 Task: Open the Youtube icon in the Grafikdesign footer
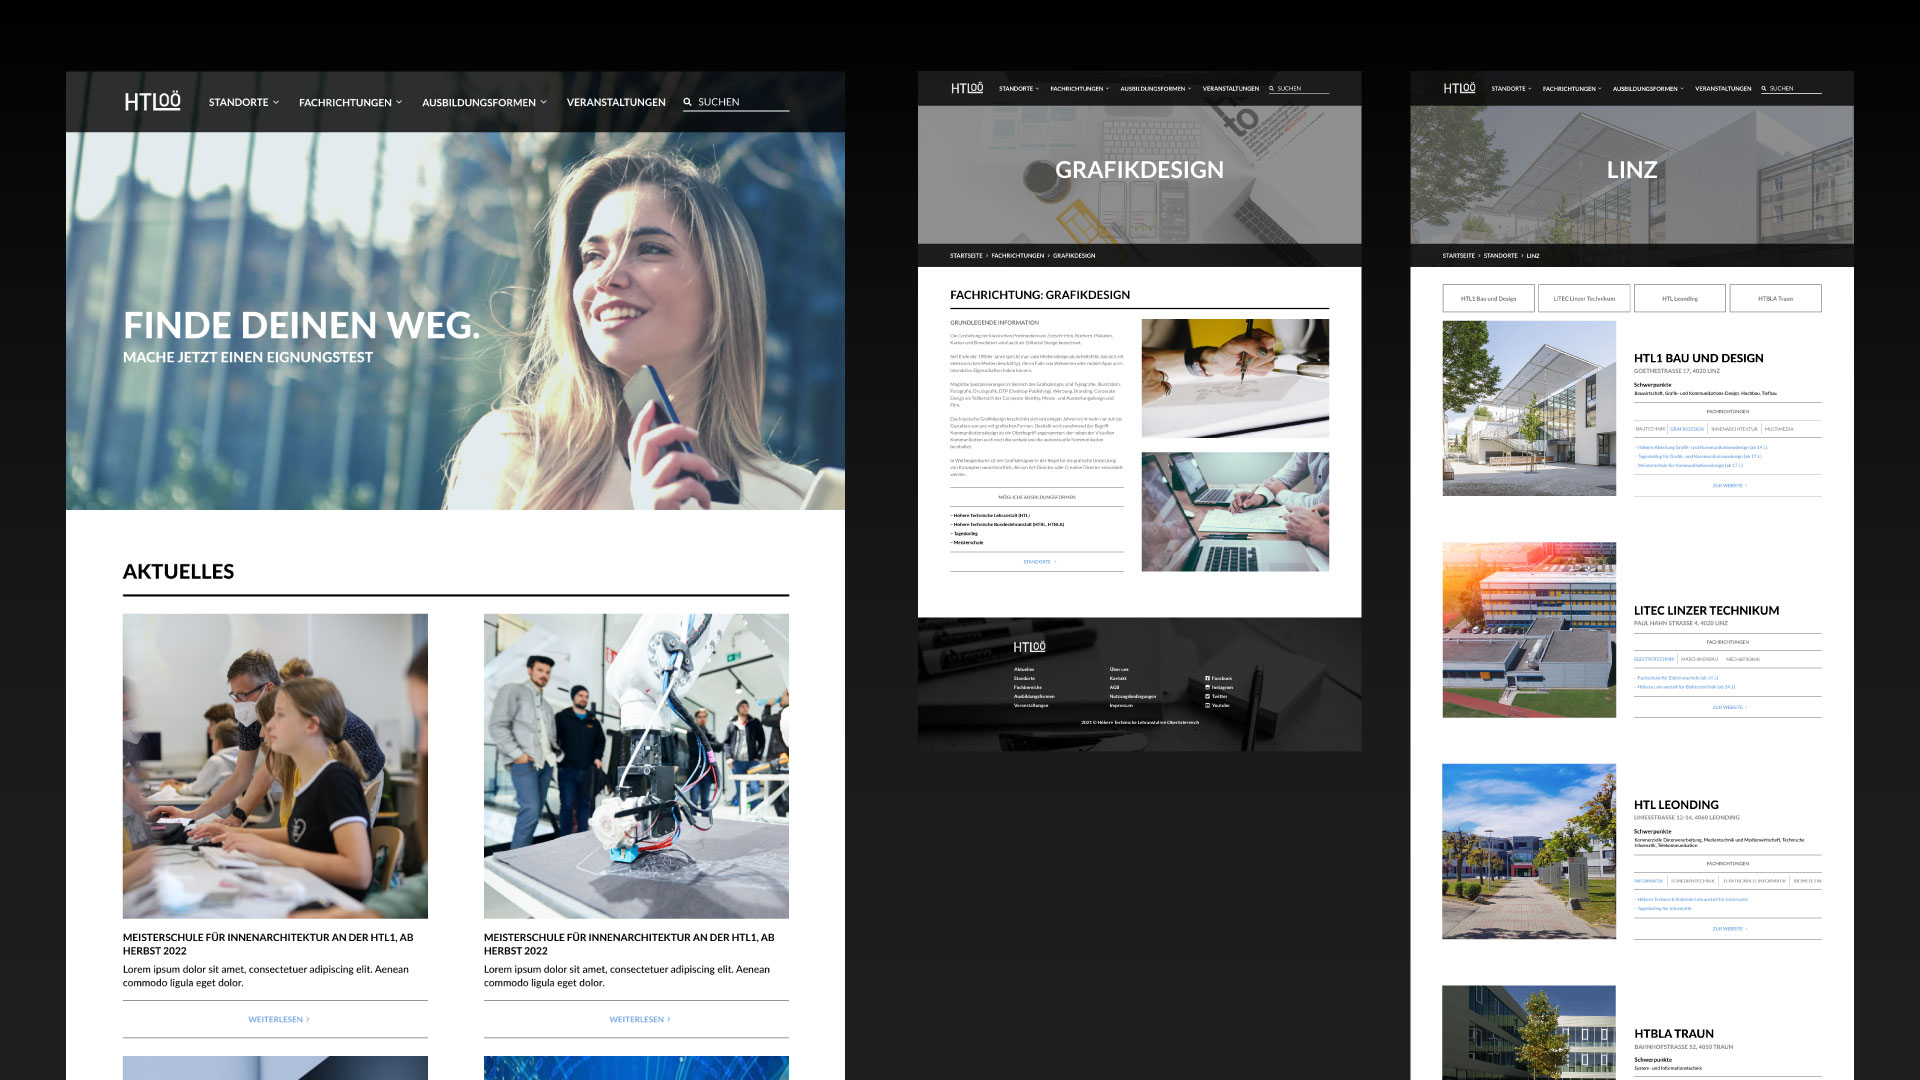tap(1207, 705)
